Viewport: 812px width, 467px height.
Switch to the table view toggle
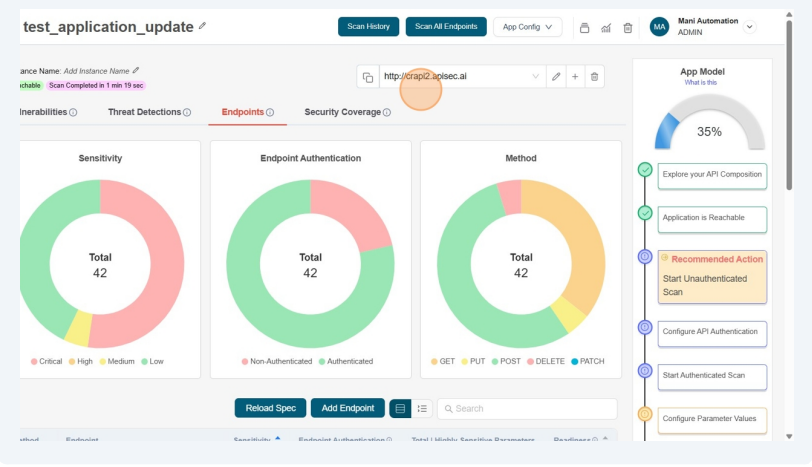(400, 408)
